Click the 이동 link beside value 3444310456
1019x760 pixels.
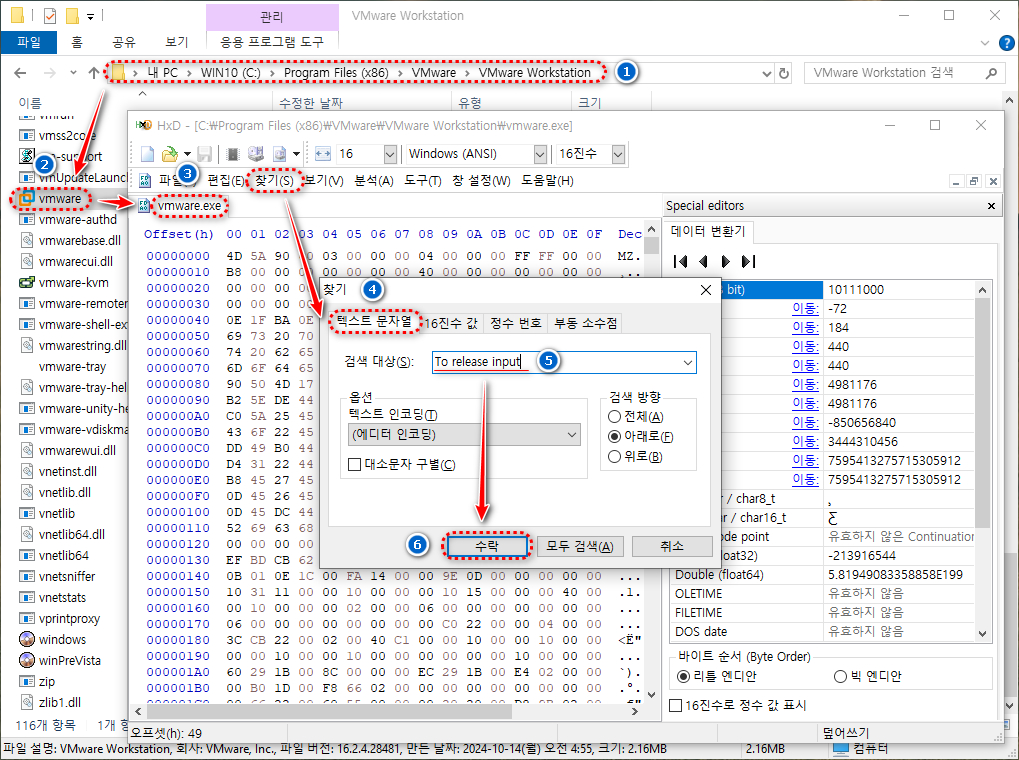point(805,441)
